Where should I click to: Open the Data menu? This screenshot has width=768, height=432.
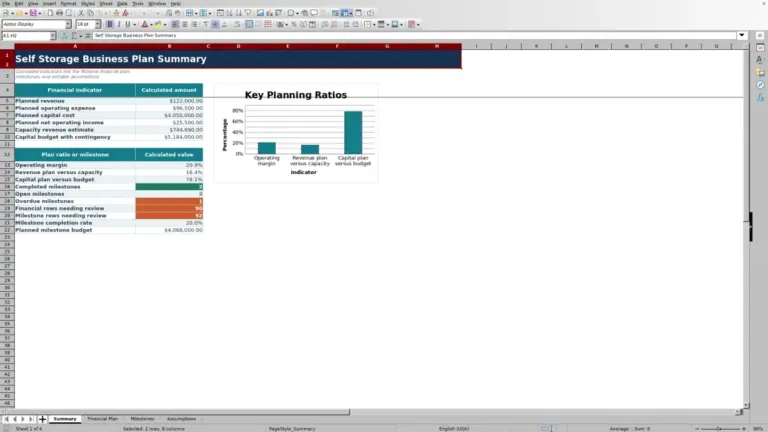pos(122,3)
